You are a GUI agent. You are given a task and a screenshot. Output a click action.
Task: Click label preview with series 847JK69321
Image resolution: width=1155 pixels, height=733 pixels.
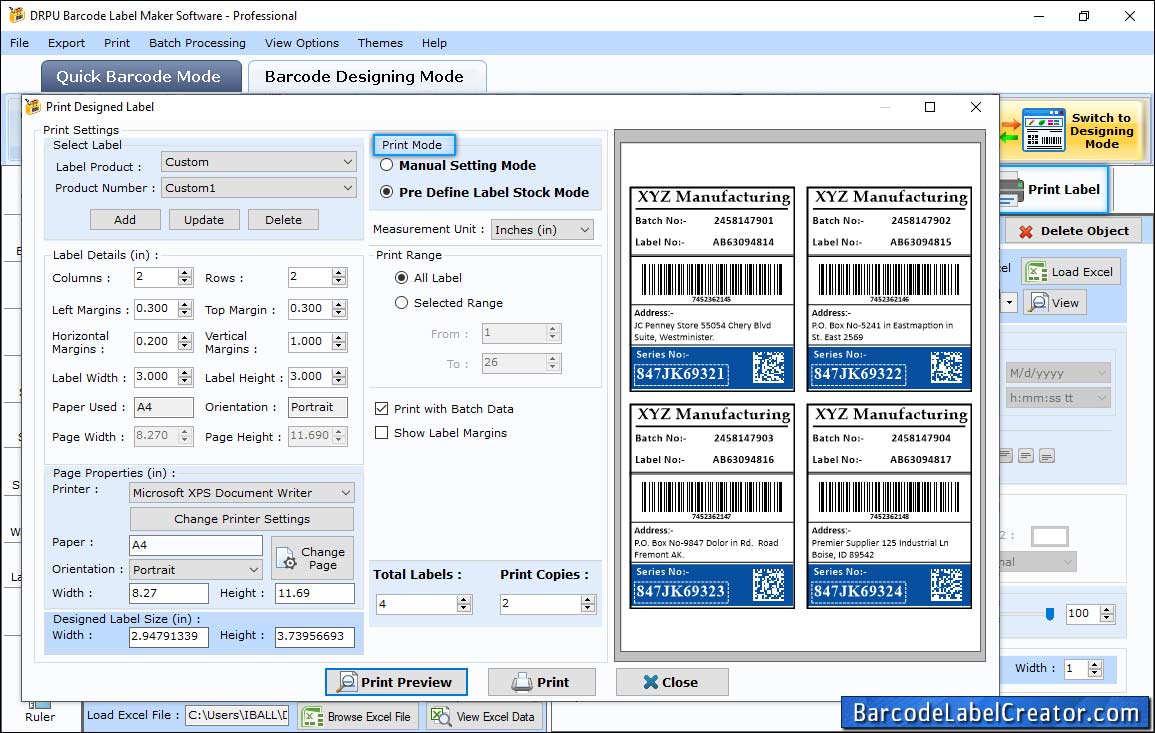(712, 289)
